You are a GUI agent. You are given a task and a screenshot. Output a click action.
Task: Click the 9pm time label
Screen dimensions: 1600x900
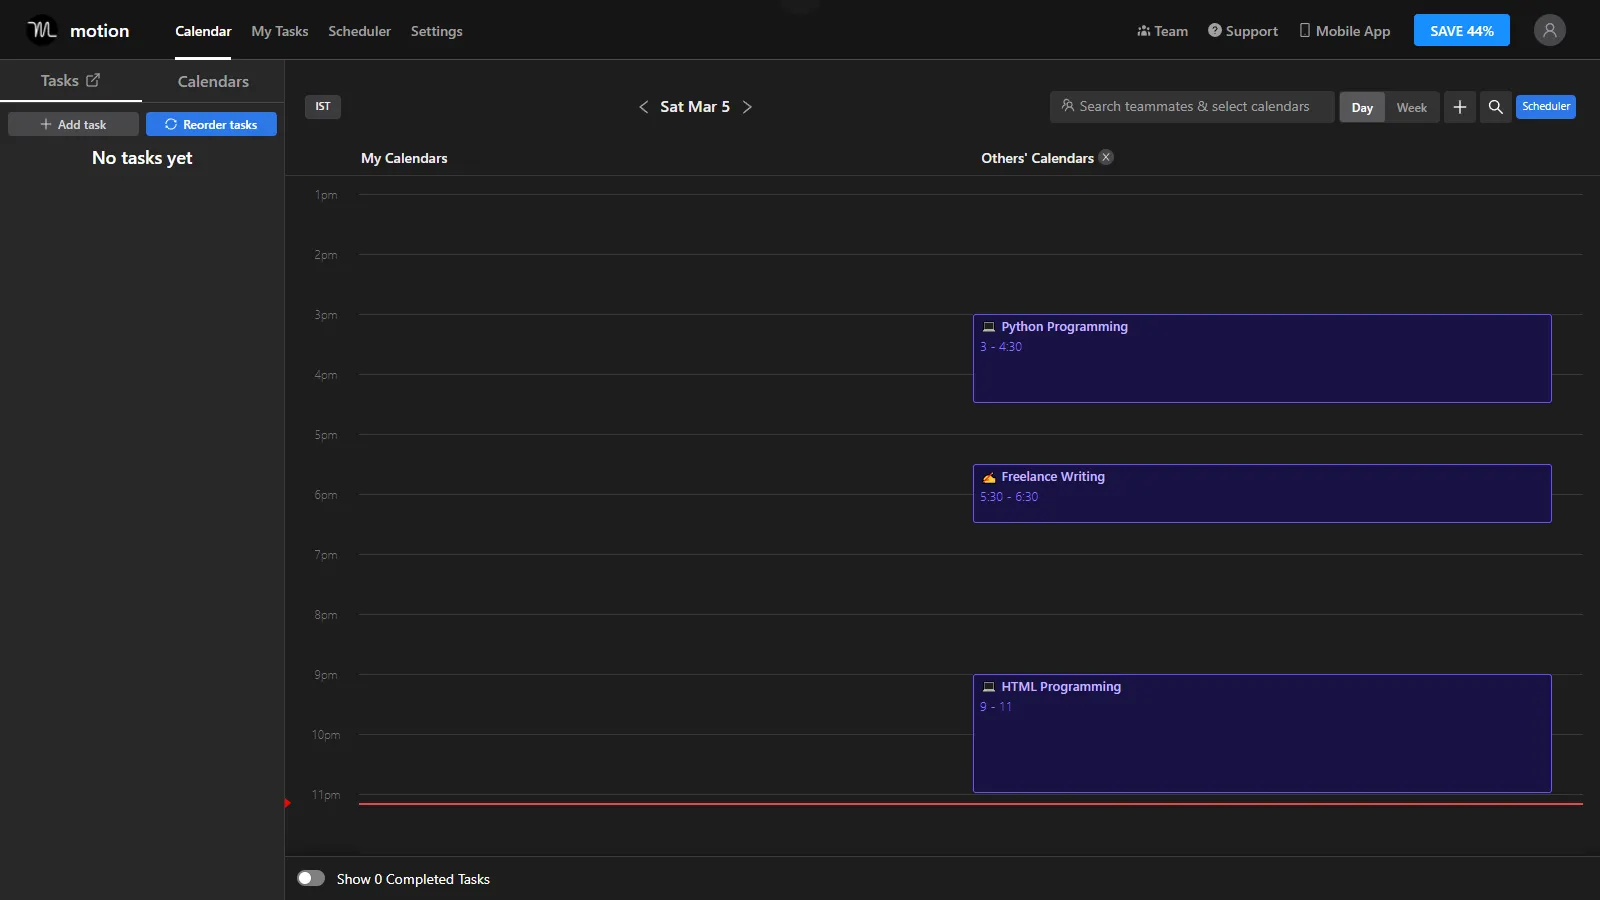(326, 675)
